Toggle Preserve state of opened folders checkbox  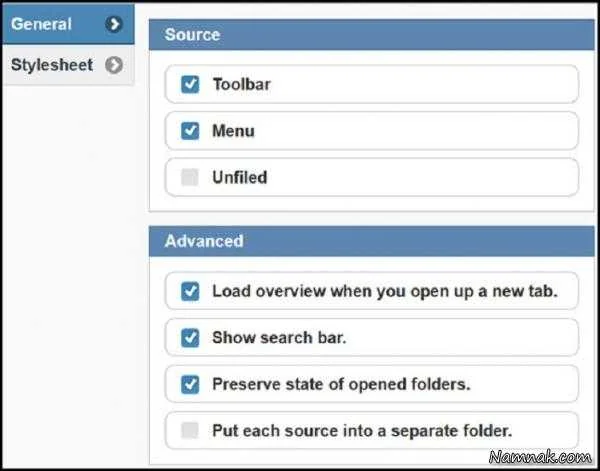190,385
